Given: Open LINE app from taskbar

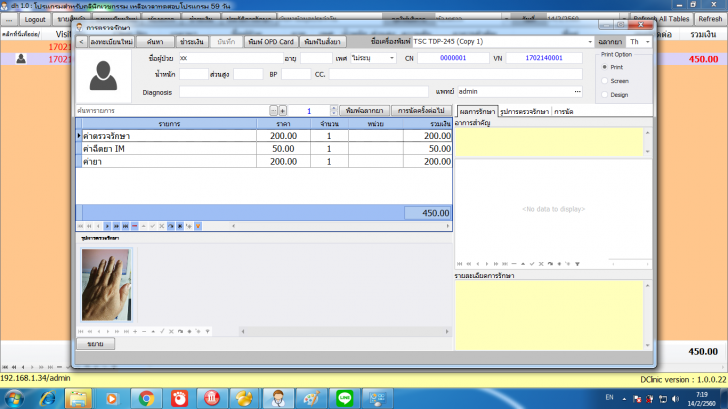Looking at the screenshot, I should click(x=344, y=398).
